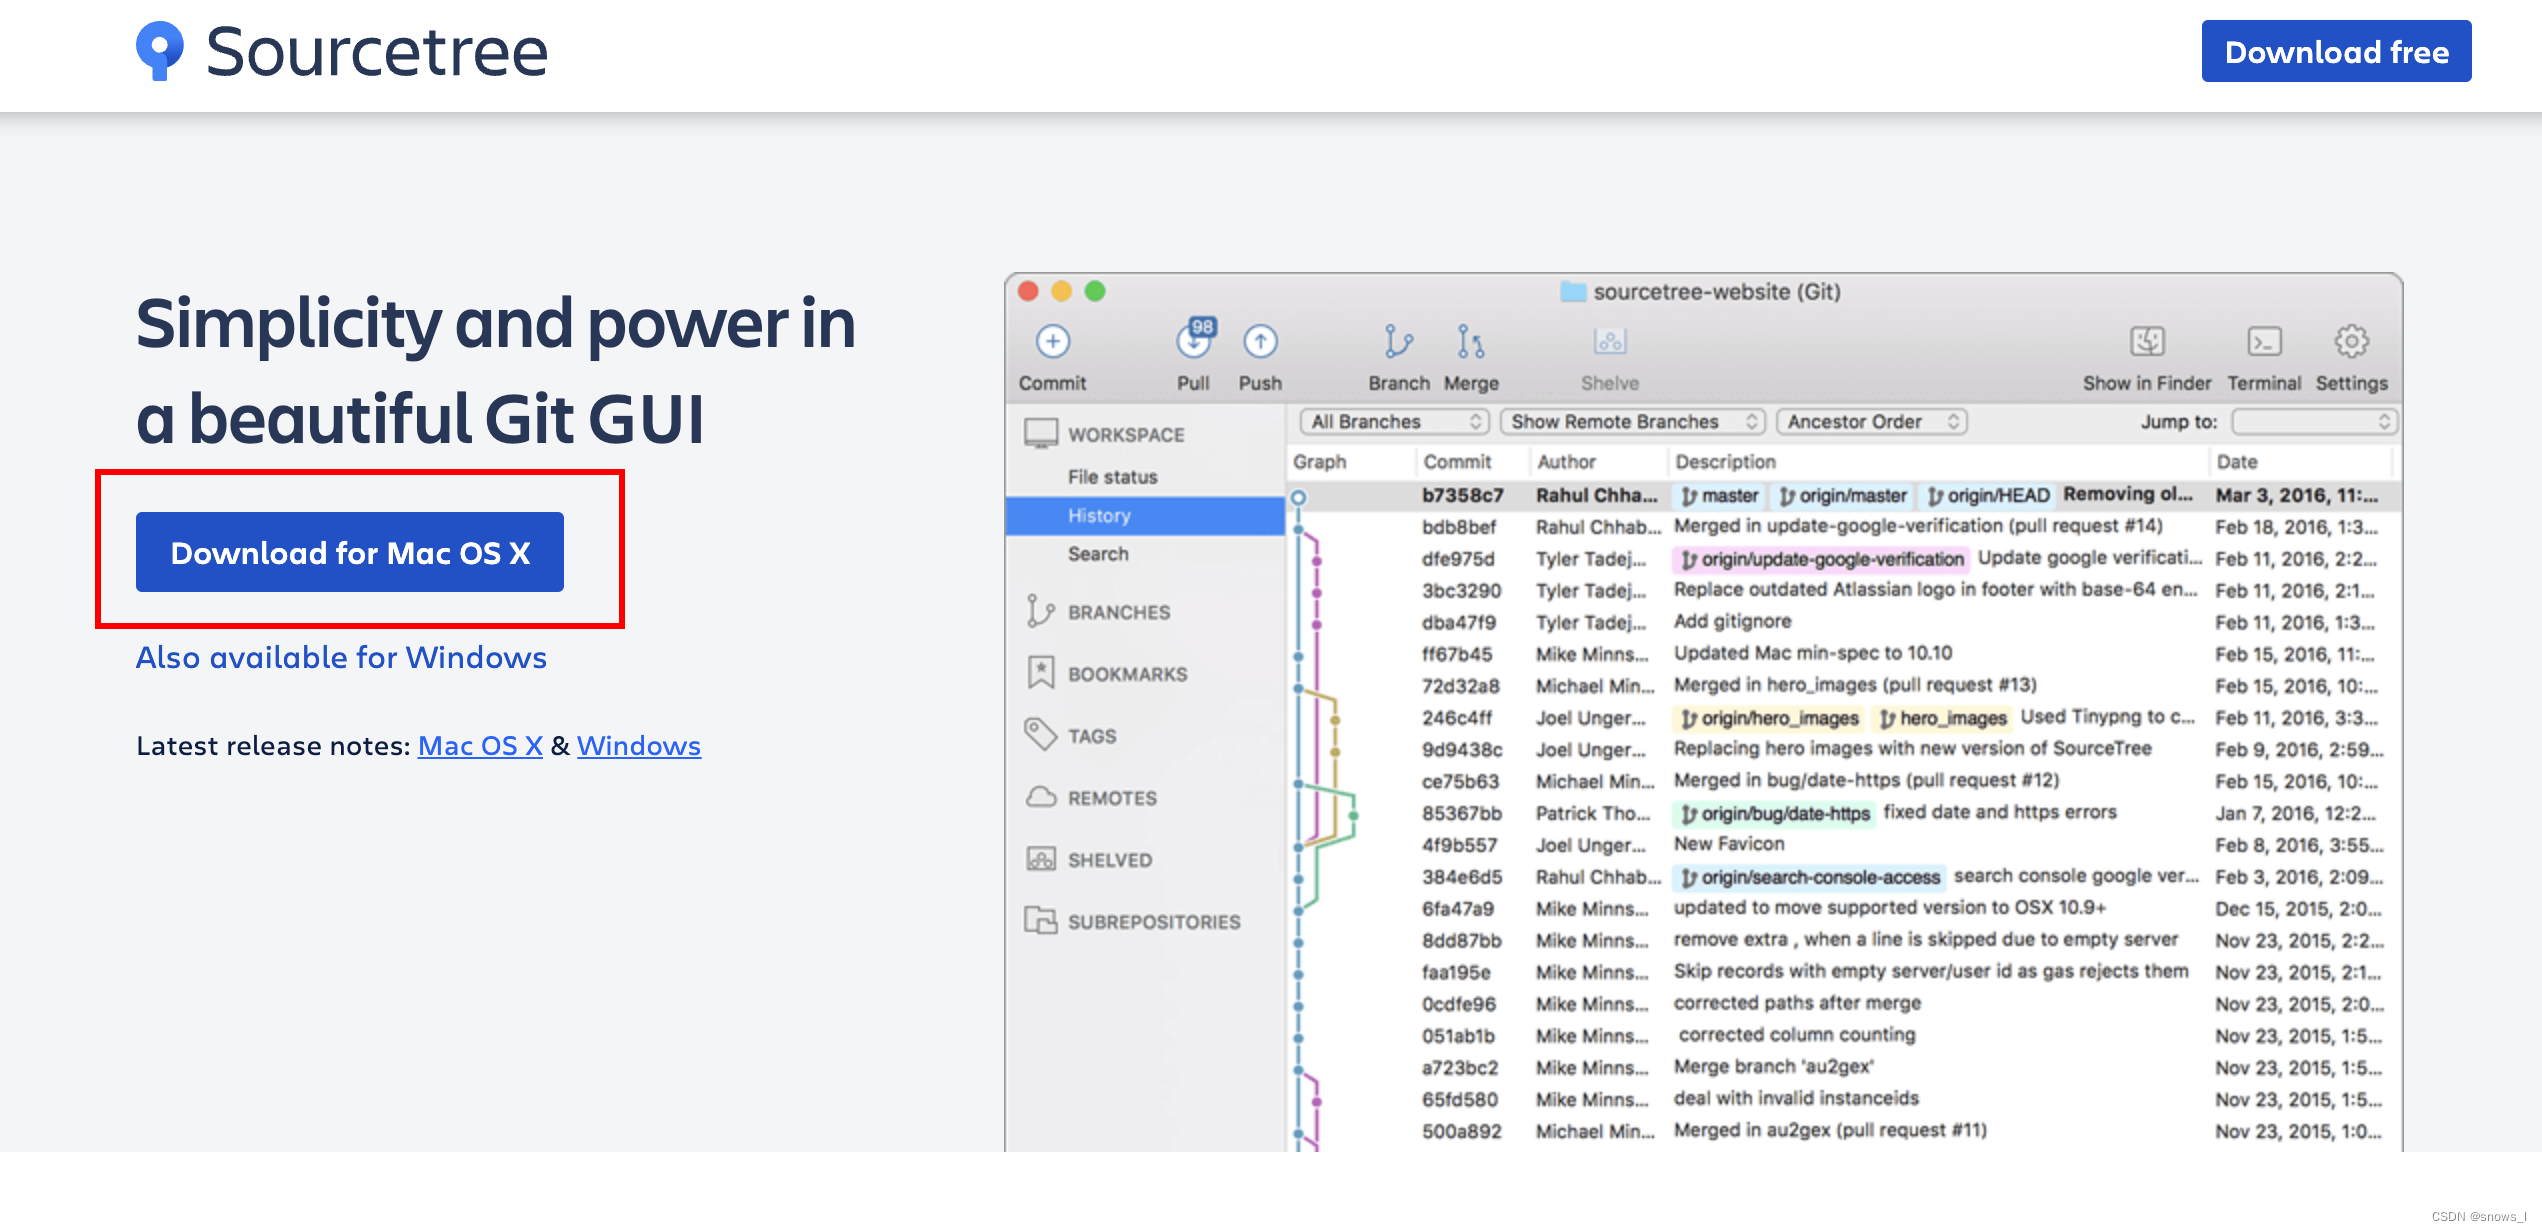
Task: Click the BRANCHES sidebar icon
Action: coord(1041,611)
